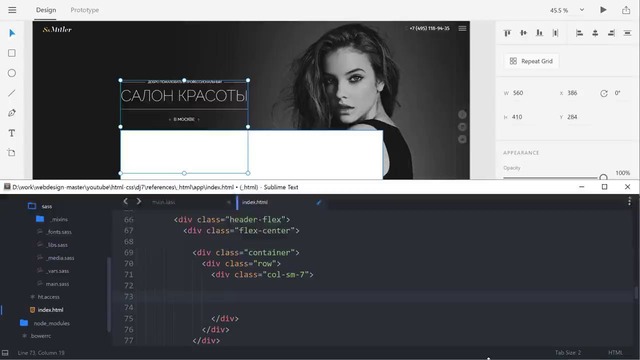This screenshot has width=640, height=360.
Task: Click Distribute Horizontally icon
Action: pyautogui.click(x=555, y=33)
